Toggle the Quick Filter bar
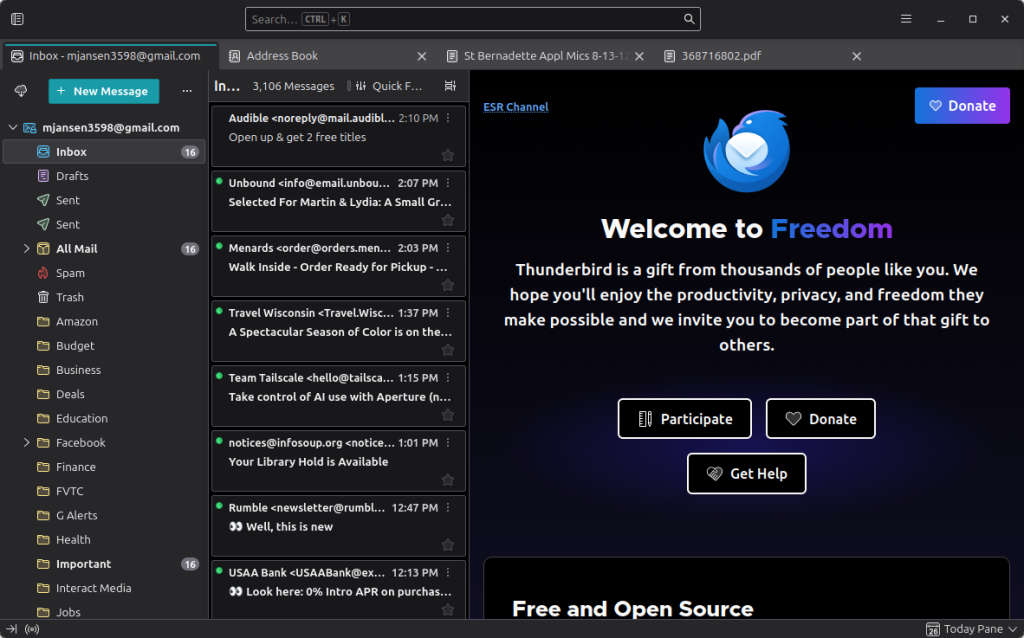This screenshot has height=638, width=1024. click(x=388, y=86)
